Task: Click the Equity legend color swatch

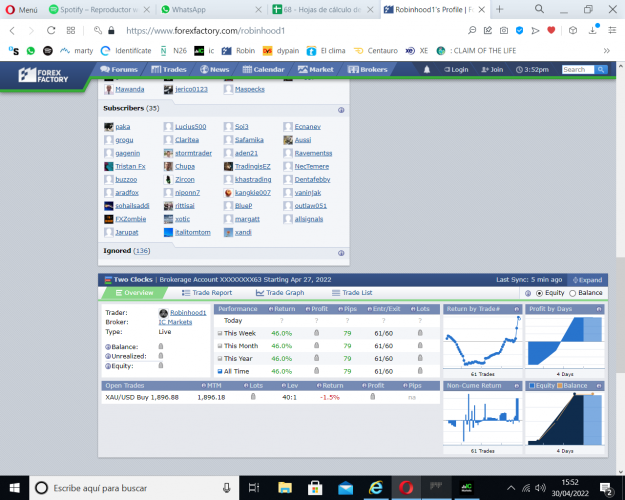Action: click(x=532, y=386)
